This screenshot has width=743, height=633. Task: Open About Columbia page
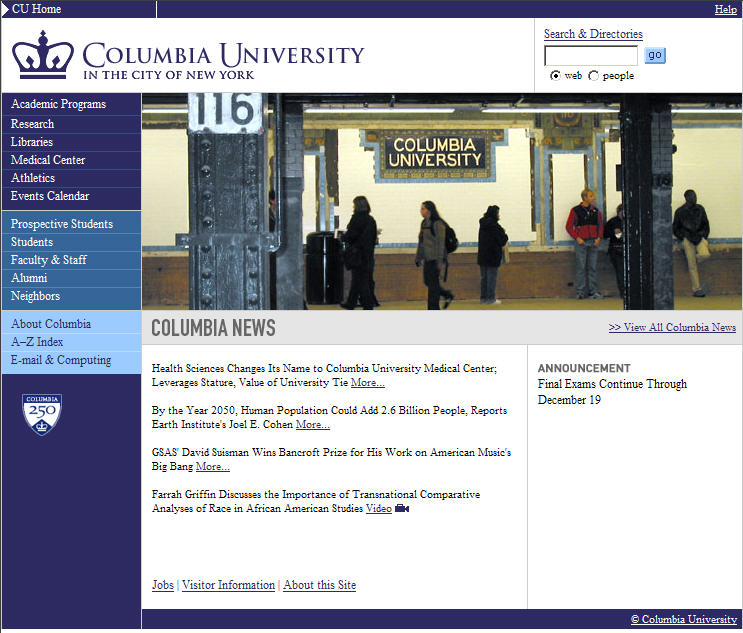pos(51,324)
